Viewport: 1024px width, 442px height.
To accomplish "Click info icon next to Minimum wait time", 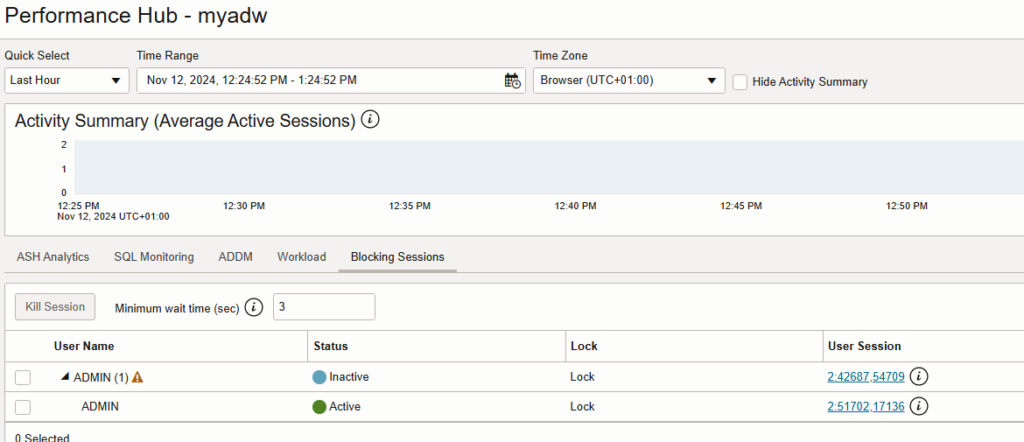I will [254, 307].
